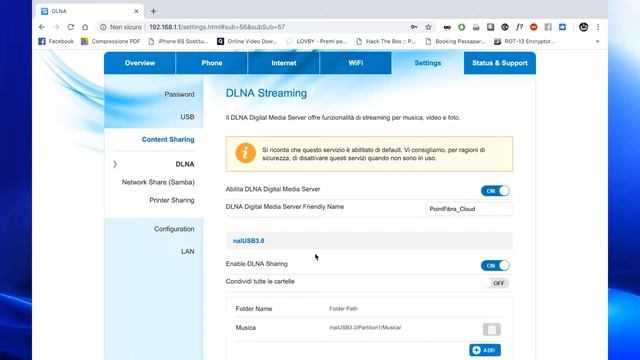
Task: Click the nalUSB3.0 device header
Action: click(369, 241)
